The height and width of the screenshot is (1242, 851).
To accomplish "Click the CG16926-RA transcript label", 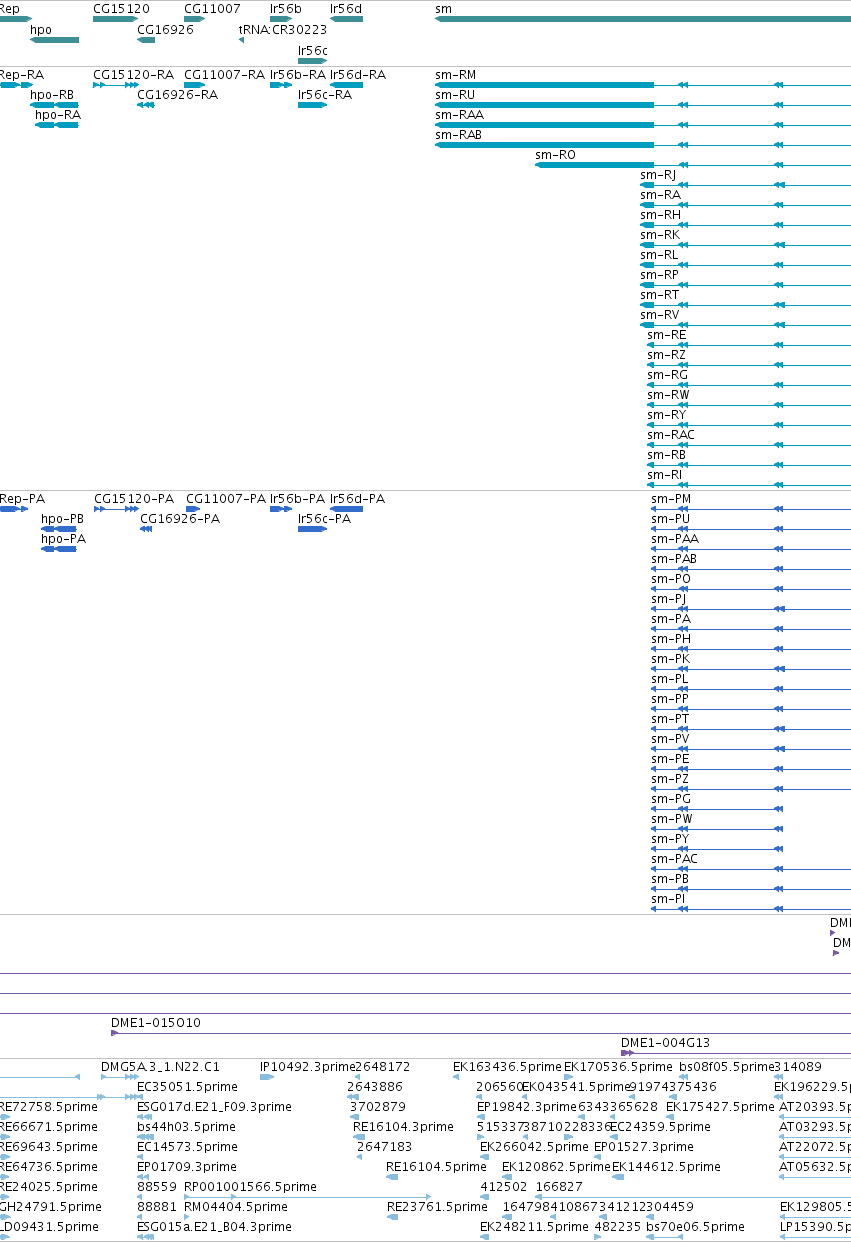I will (x=177, y=95).
